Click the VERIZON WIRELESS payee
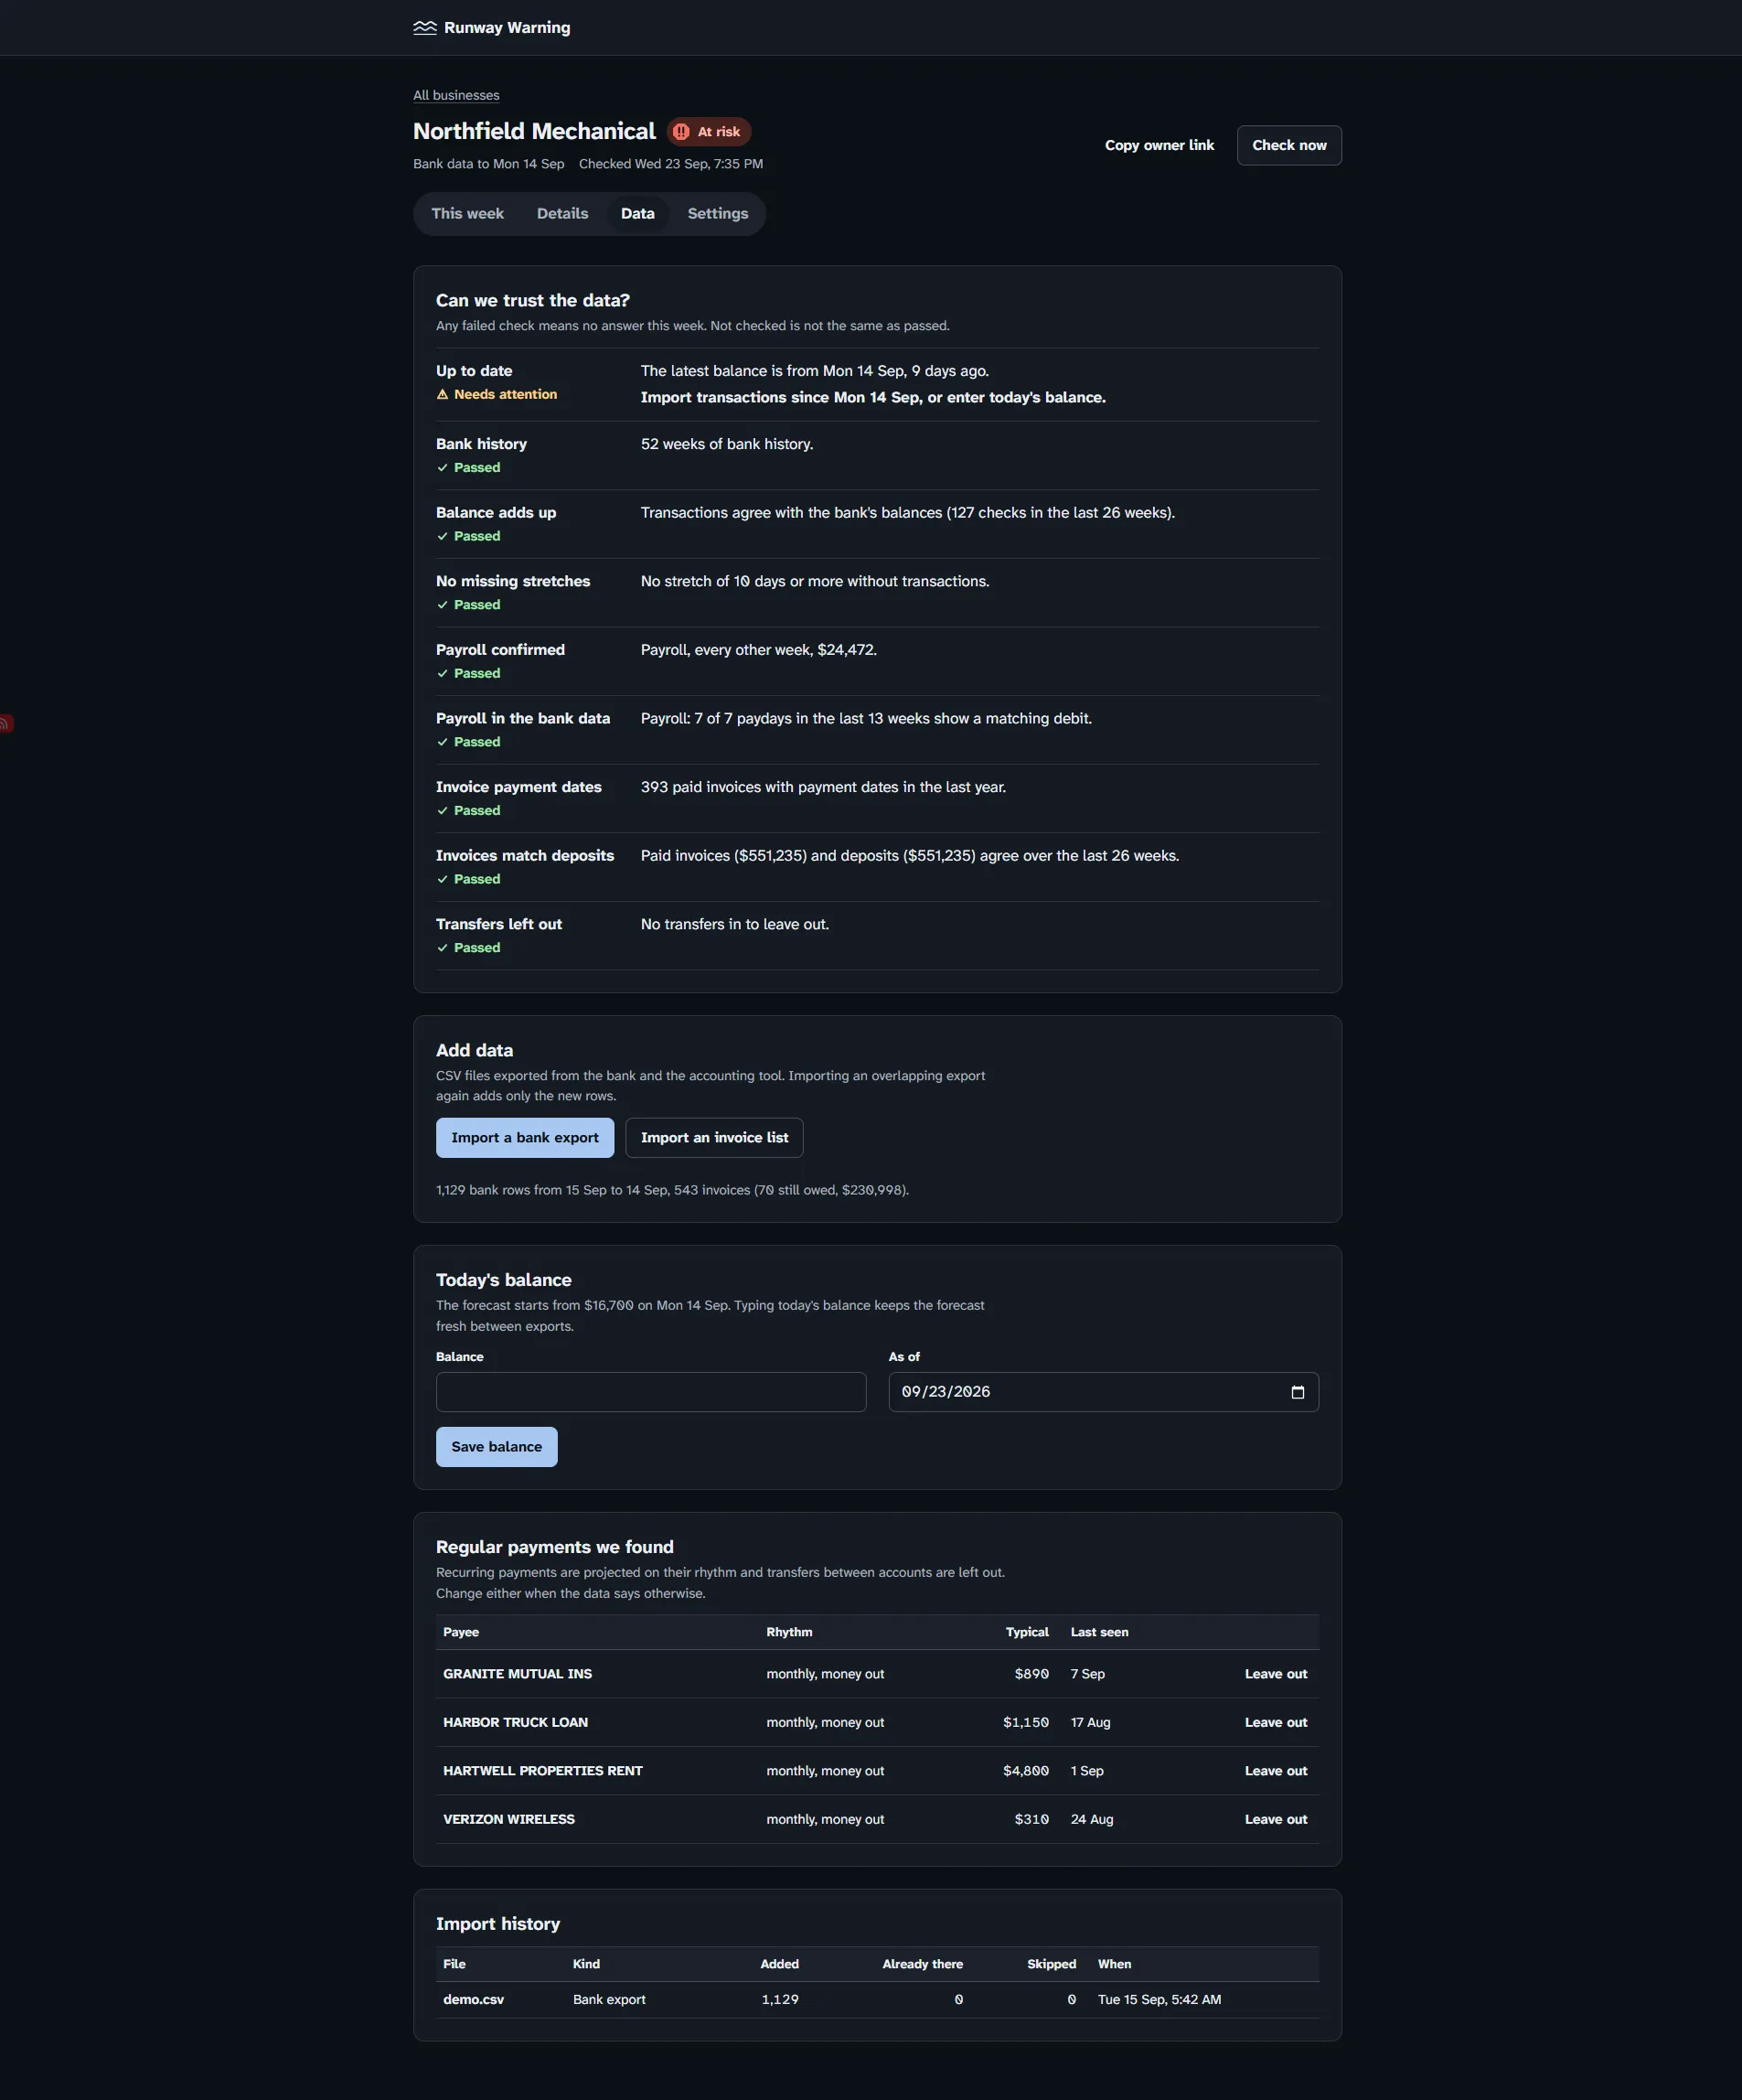Image resolution: width=1742 pixels, height=2100 pixels. tap(509, 1819)
